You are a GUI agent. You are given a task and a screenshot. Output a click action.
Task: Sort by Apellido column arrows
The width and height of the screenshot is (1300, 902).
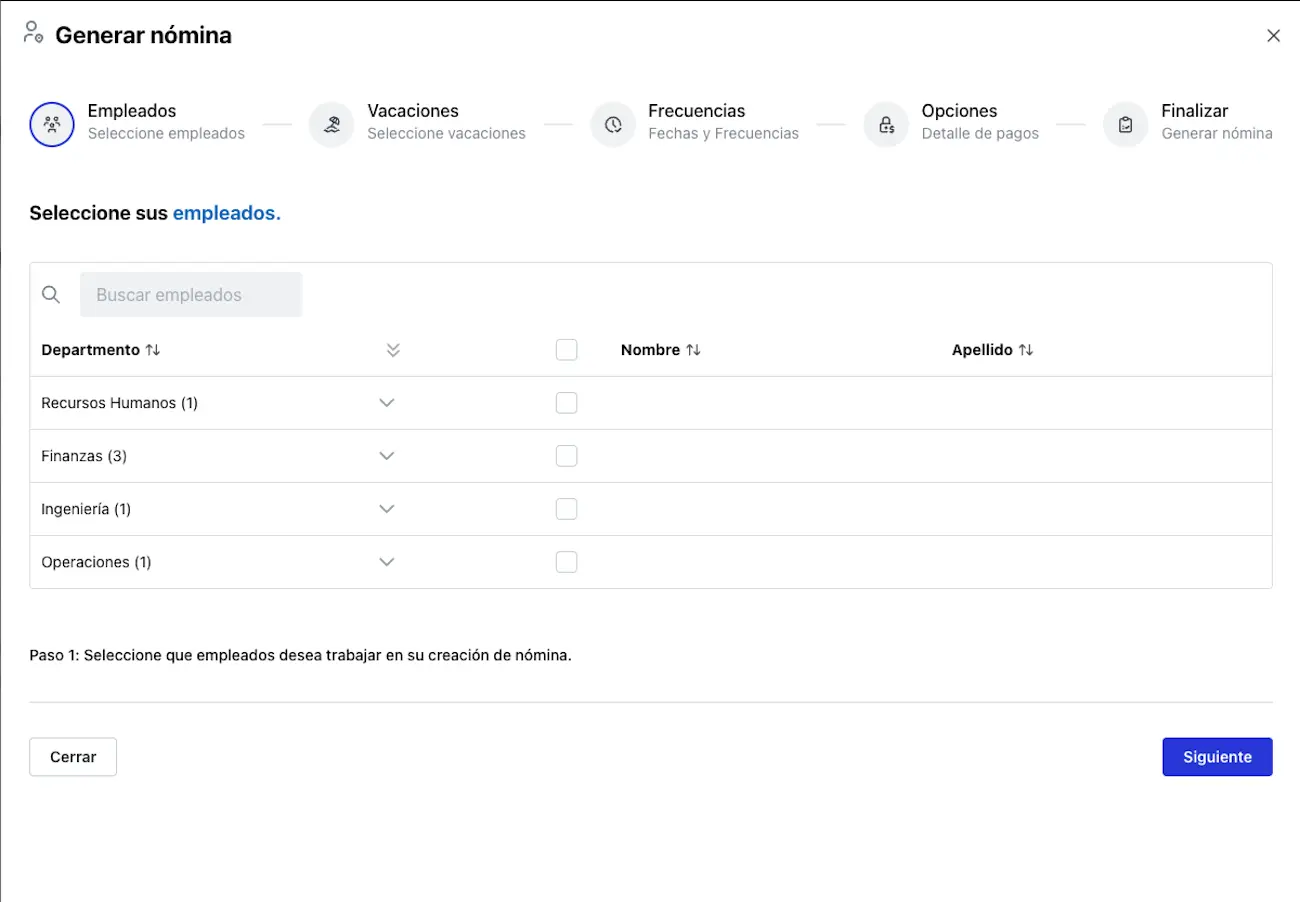(x=1026, y=350)
